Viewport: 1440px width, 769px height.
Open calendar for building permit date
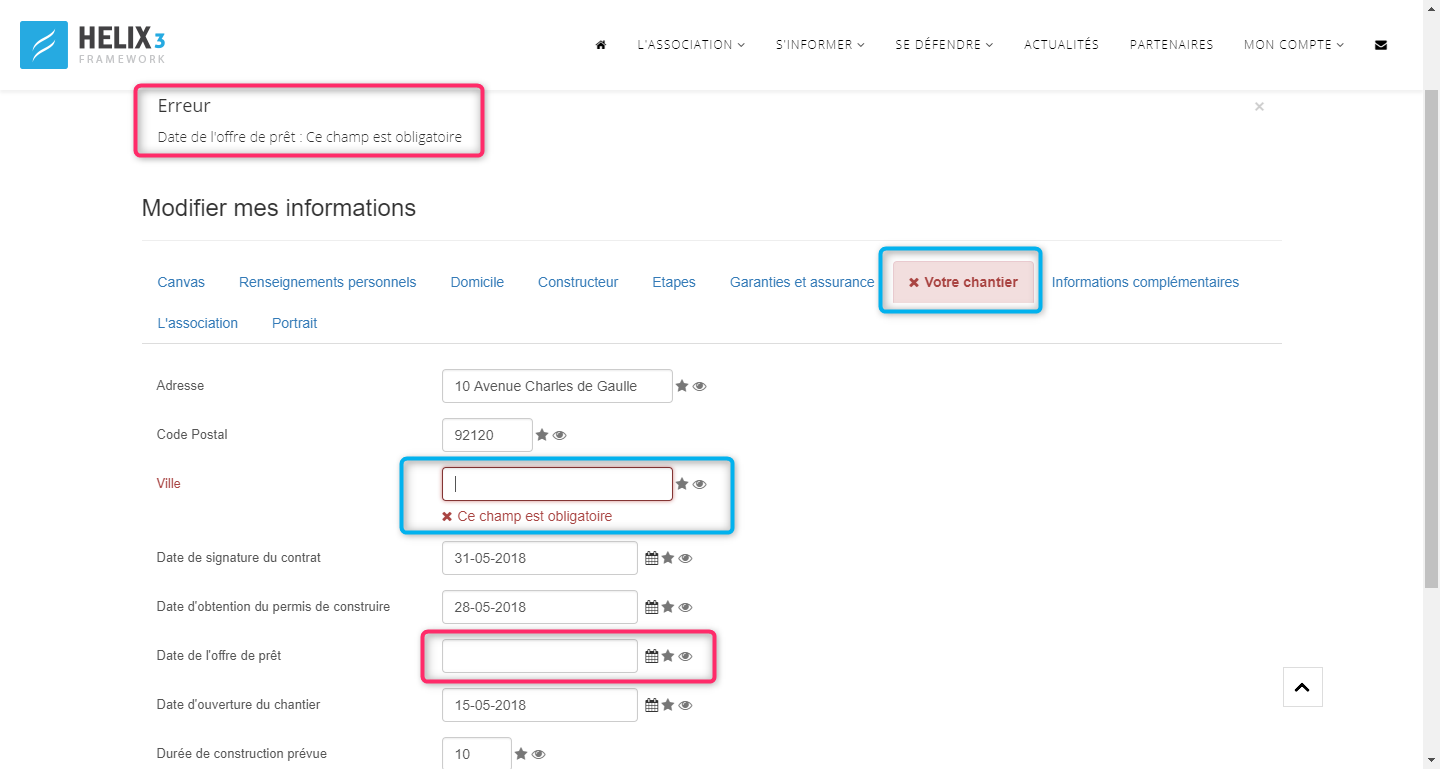(x=651, y=608)
